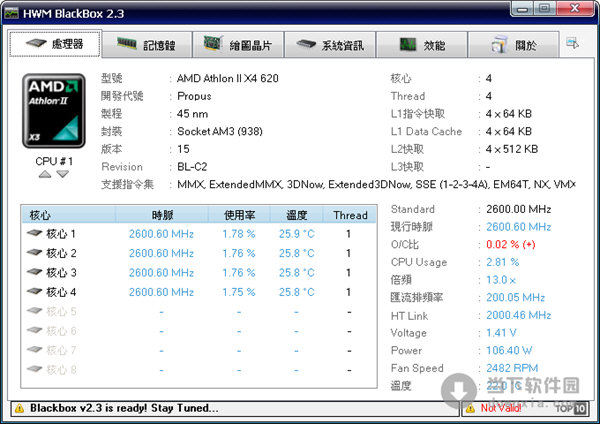This screenshot has height=424, width=600.
Task: Click the Power value 106.40 W
Action: click(509, 350)
